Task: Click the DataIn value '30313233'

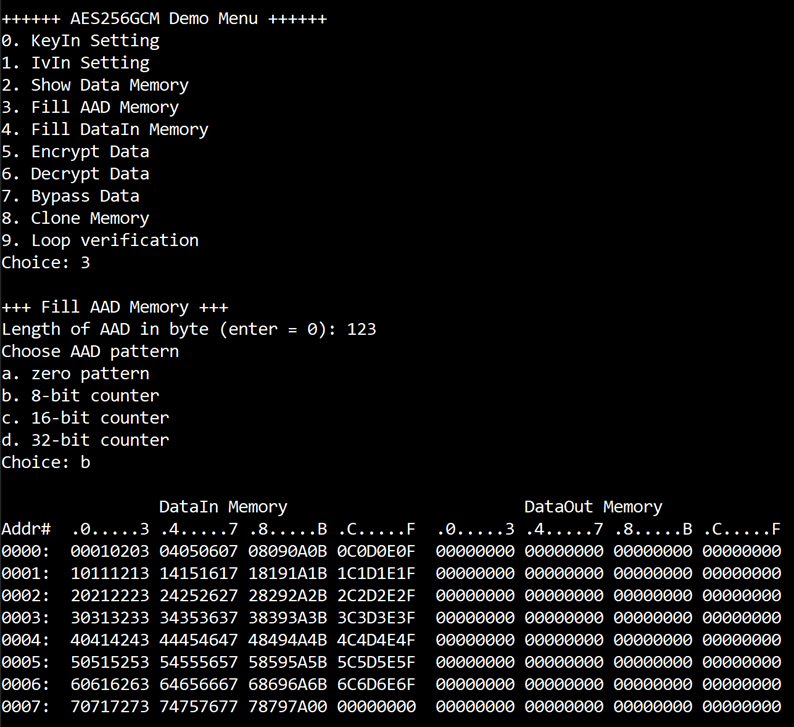Action: (x=110, y=618)
